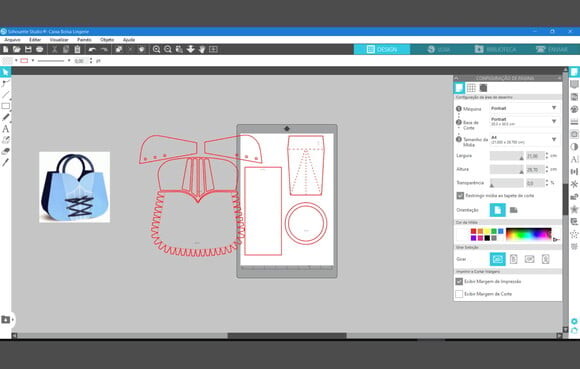The image size is (580, 369).
Task: Select the Freehand pencil tool
Action: (6, 118)
